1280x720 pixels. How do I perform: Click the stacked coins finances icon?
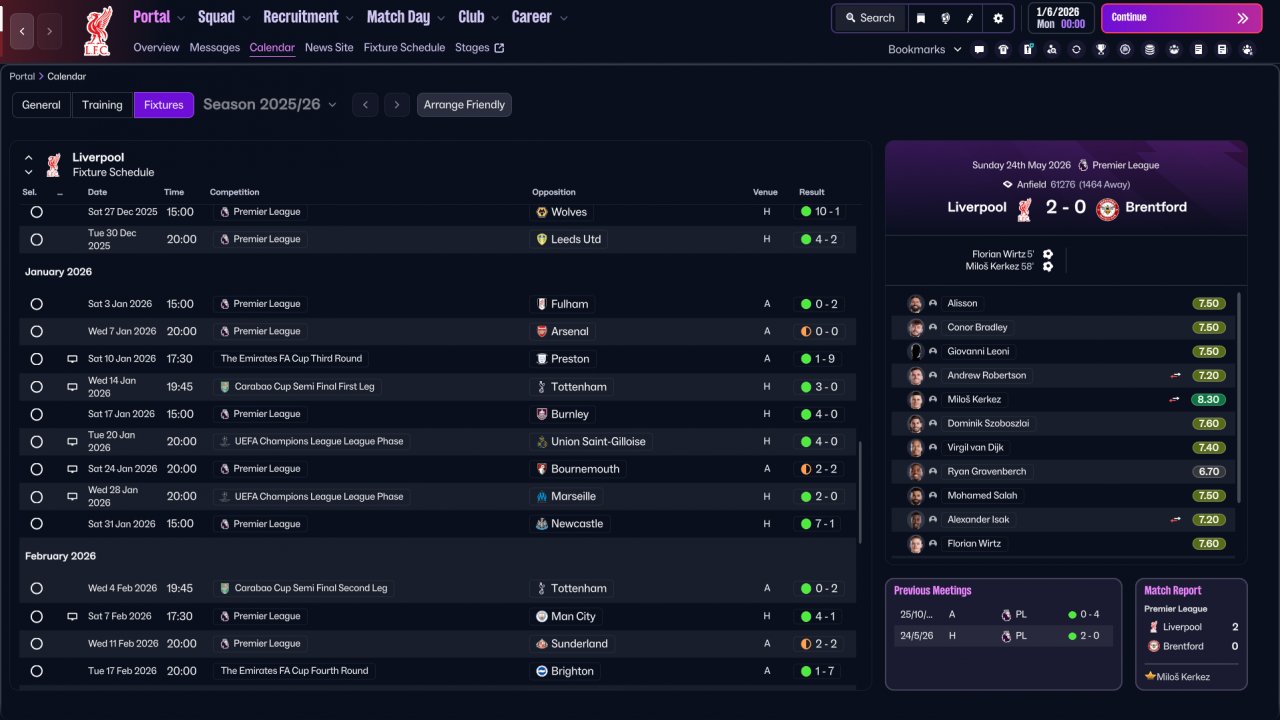pos(1149,49)
